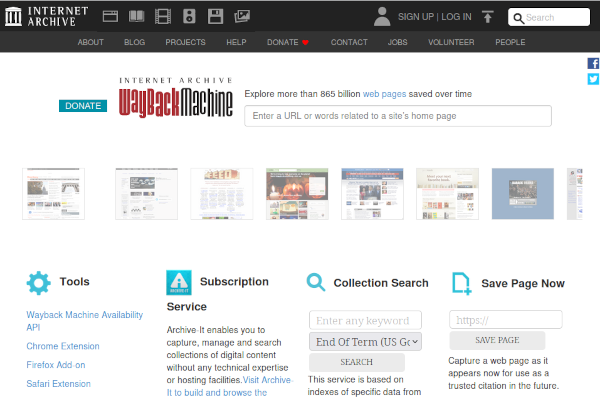Open the BLOG menu item

click(x=134, y=42)
